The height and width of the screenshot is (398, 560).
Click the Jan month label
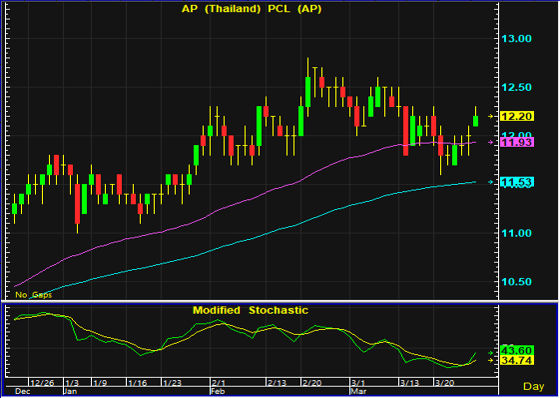(70, 392)
